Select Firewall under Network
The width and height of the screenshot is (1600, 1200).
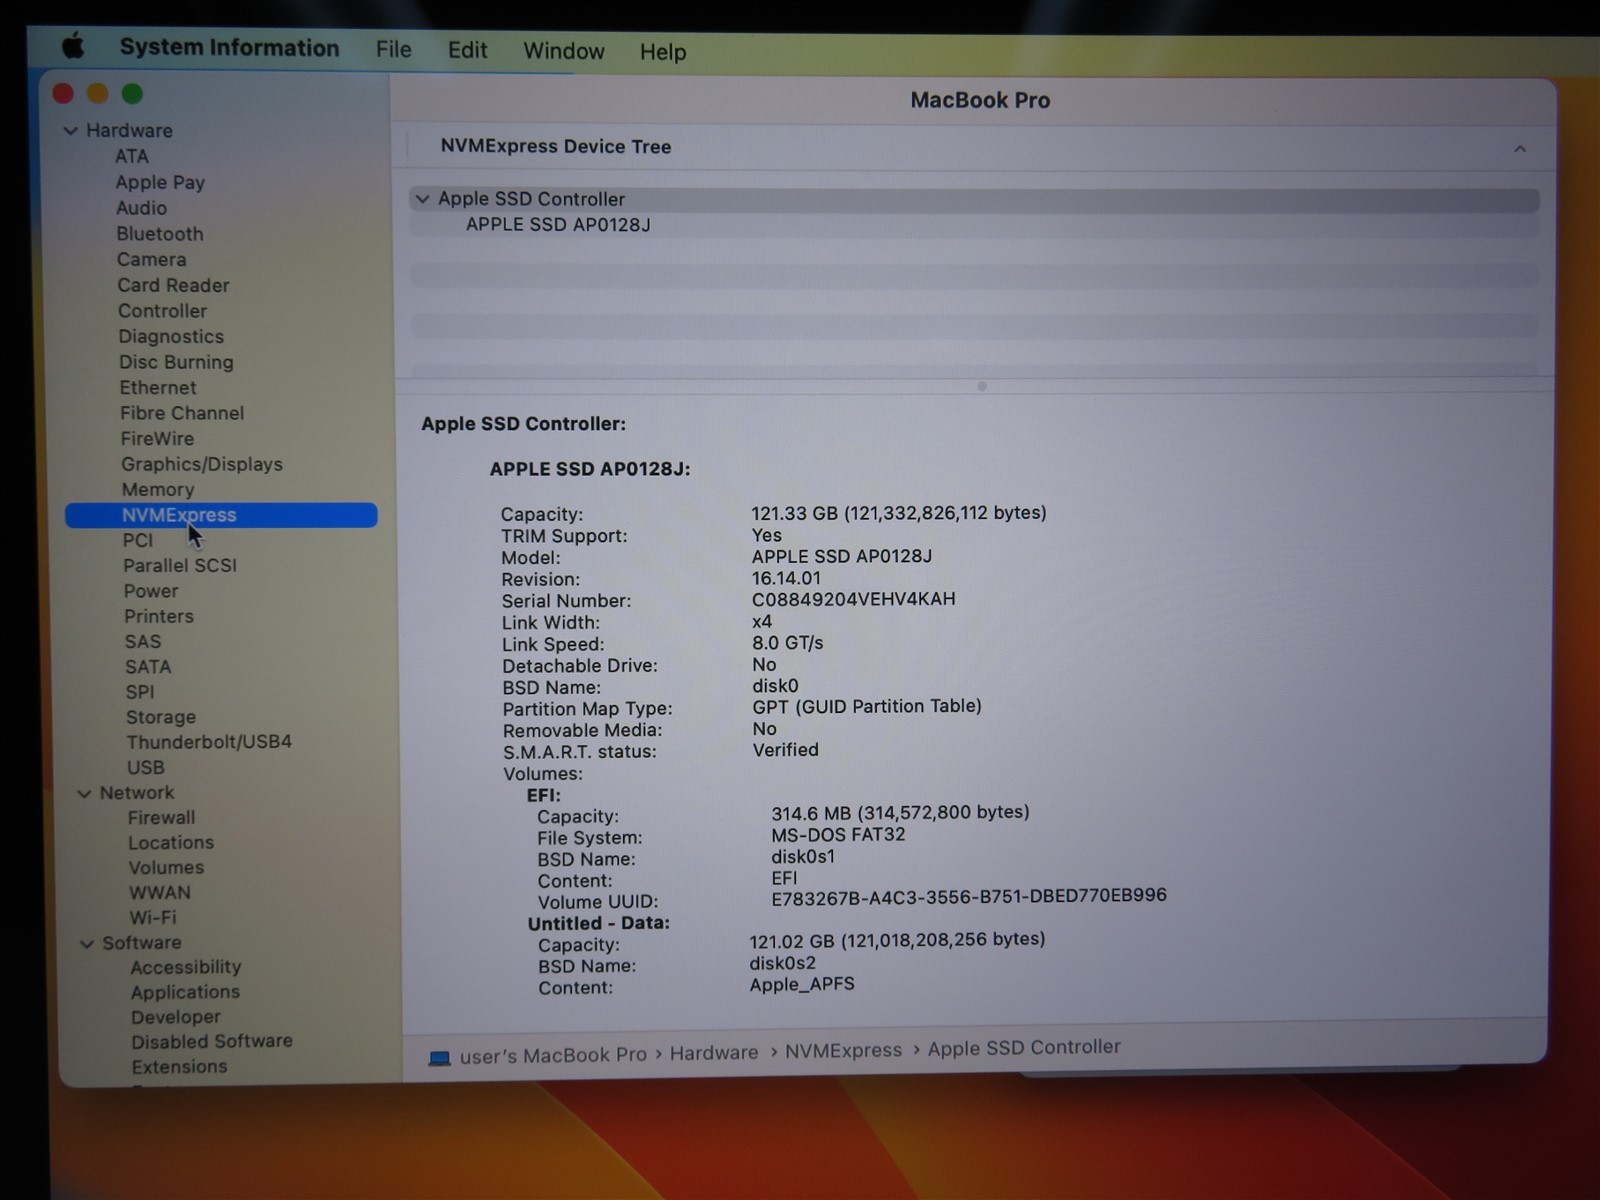coord(162,818)
